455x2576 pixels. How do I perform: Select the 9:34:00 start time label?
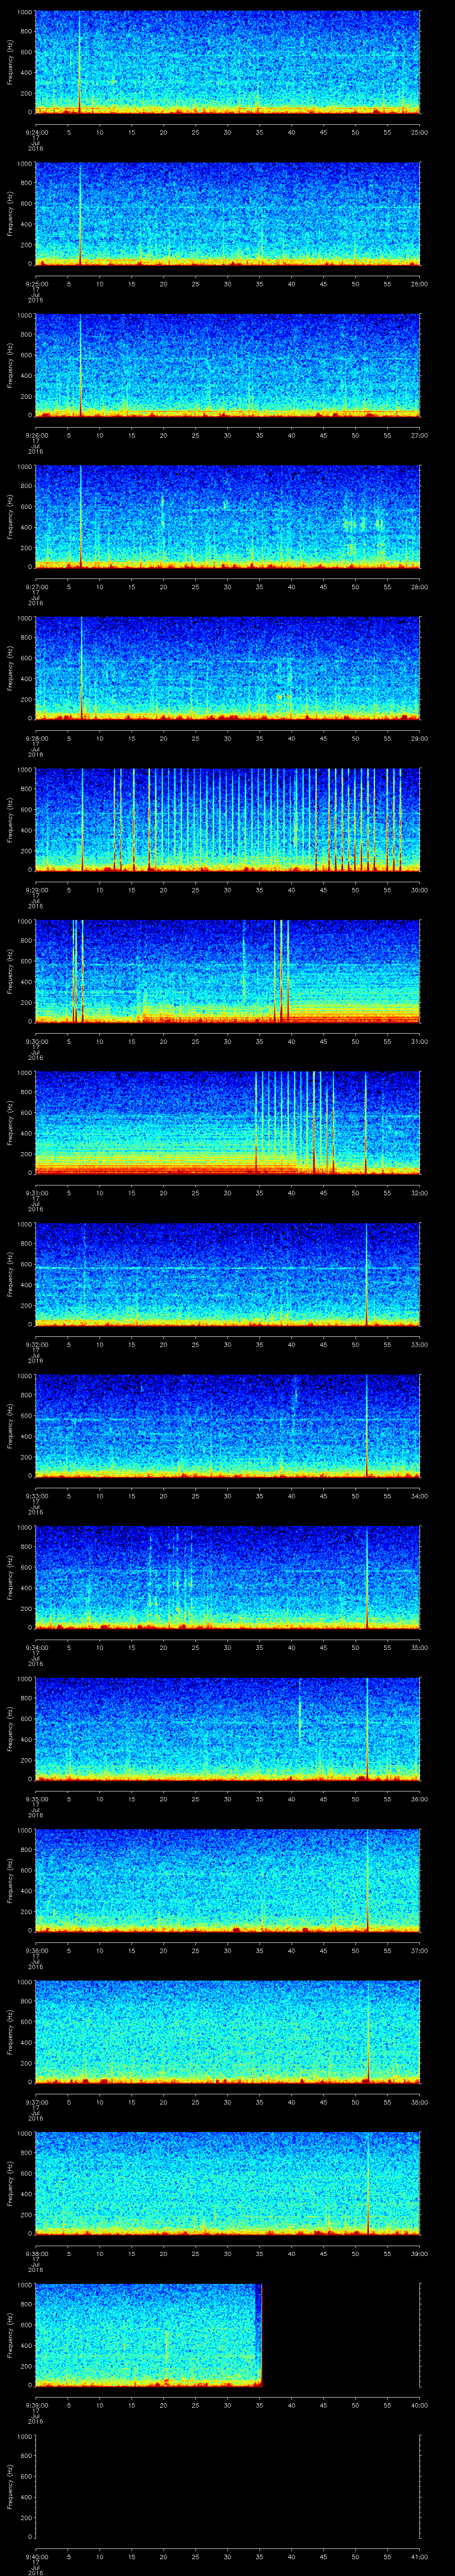36,1647
